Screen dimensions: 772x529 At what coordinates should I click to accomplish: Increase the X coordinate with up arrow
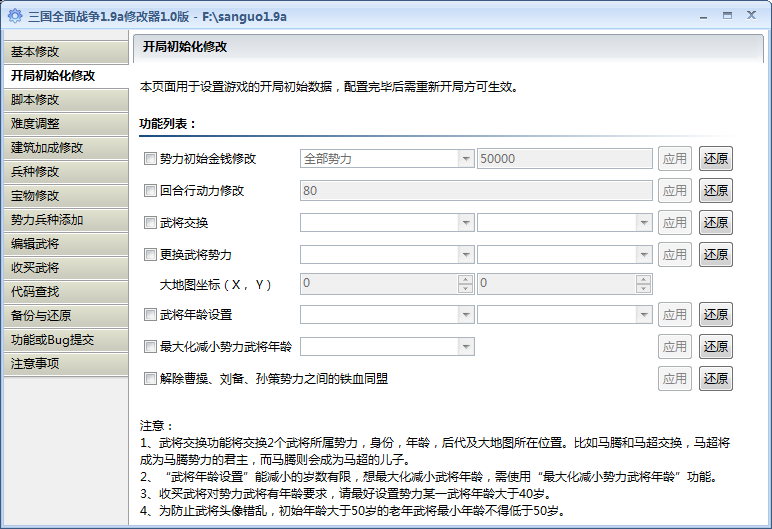(x=465, y=279)
